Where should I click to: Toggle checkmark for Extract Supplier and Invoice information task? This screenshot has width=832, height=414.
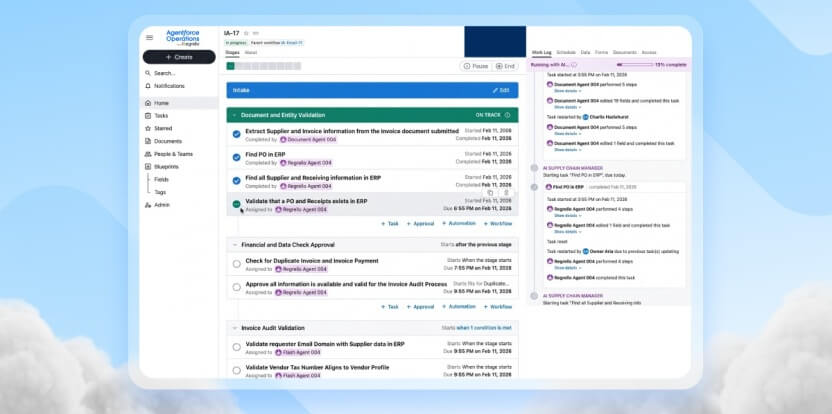(x=237, y=134)
